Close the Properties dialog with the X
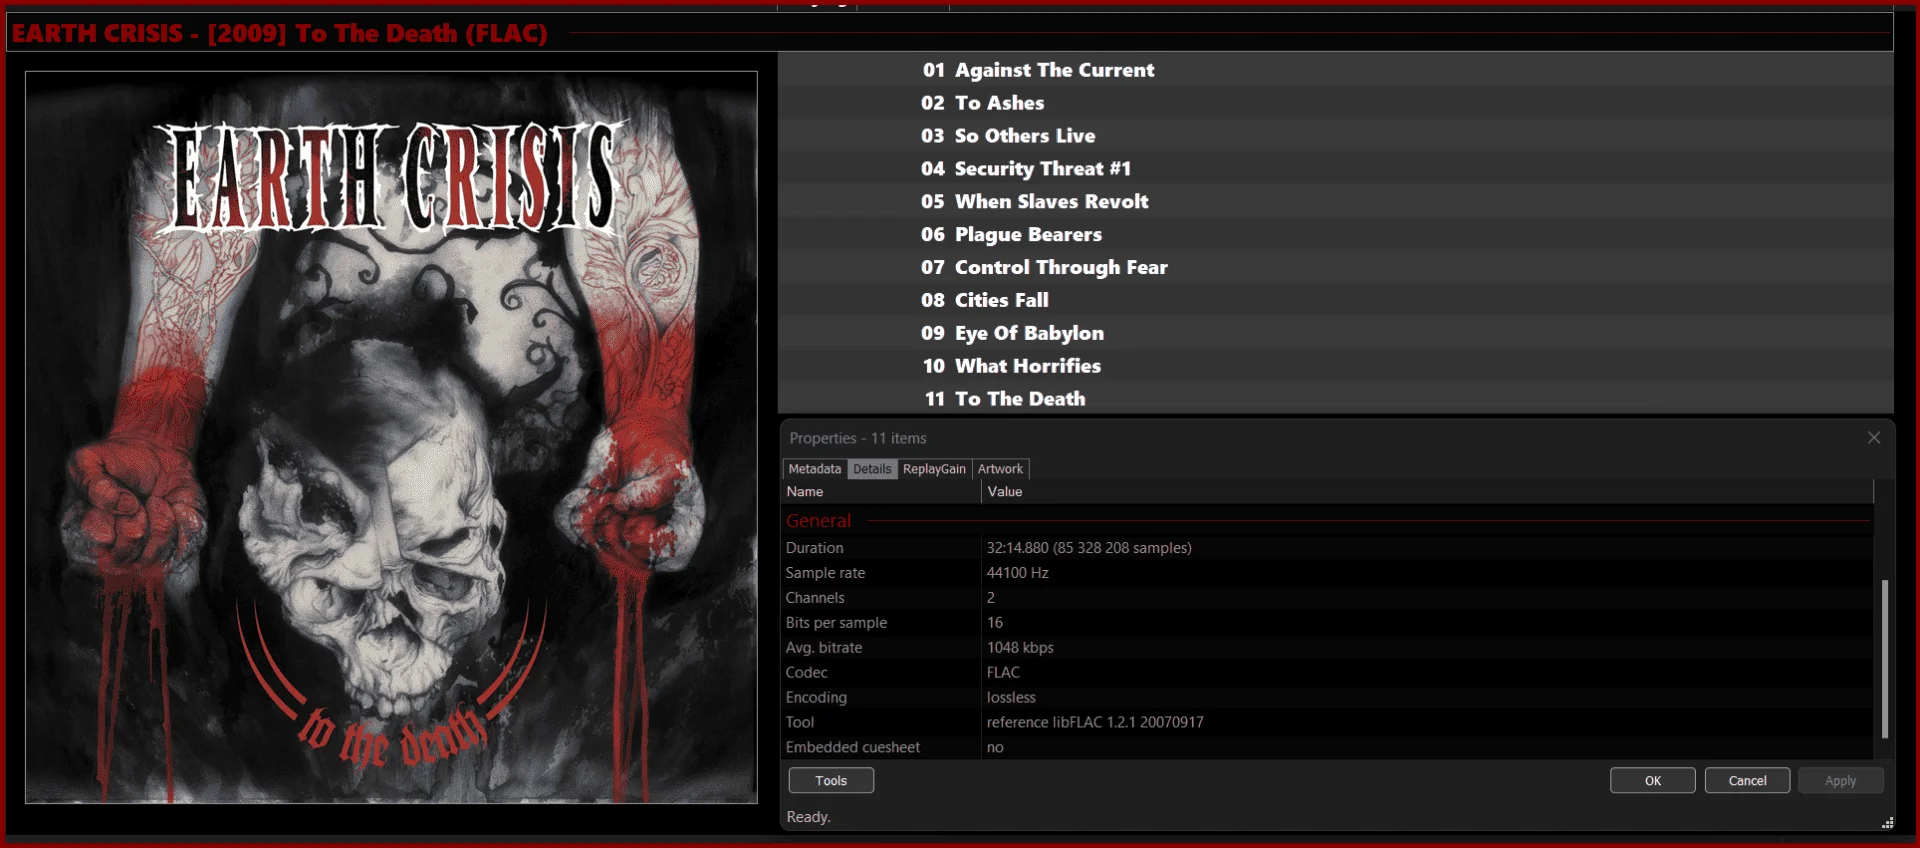1920x848 pixels. [x=1874, y=438]
